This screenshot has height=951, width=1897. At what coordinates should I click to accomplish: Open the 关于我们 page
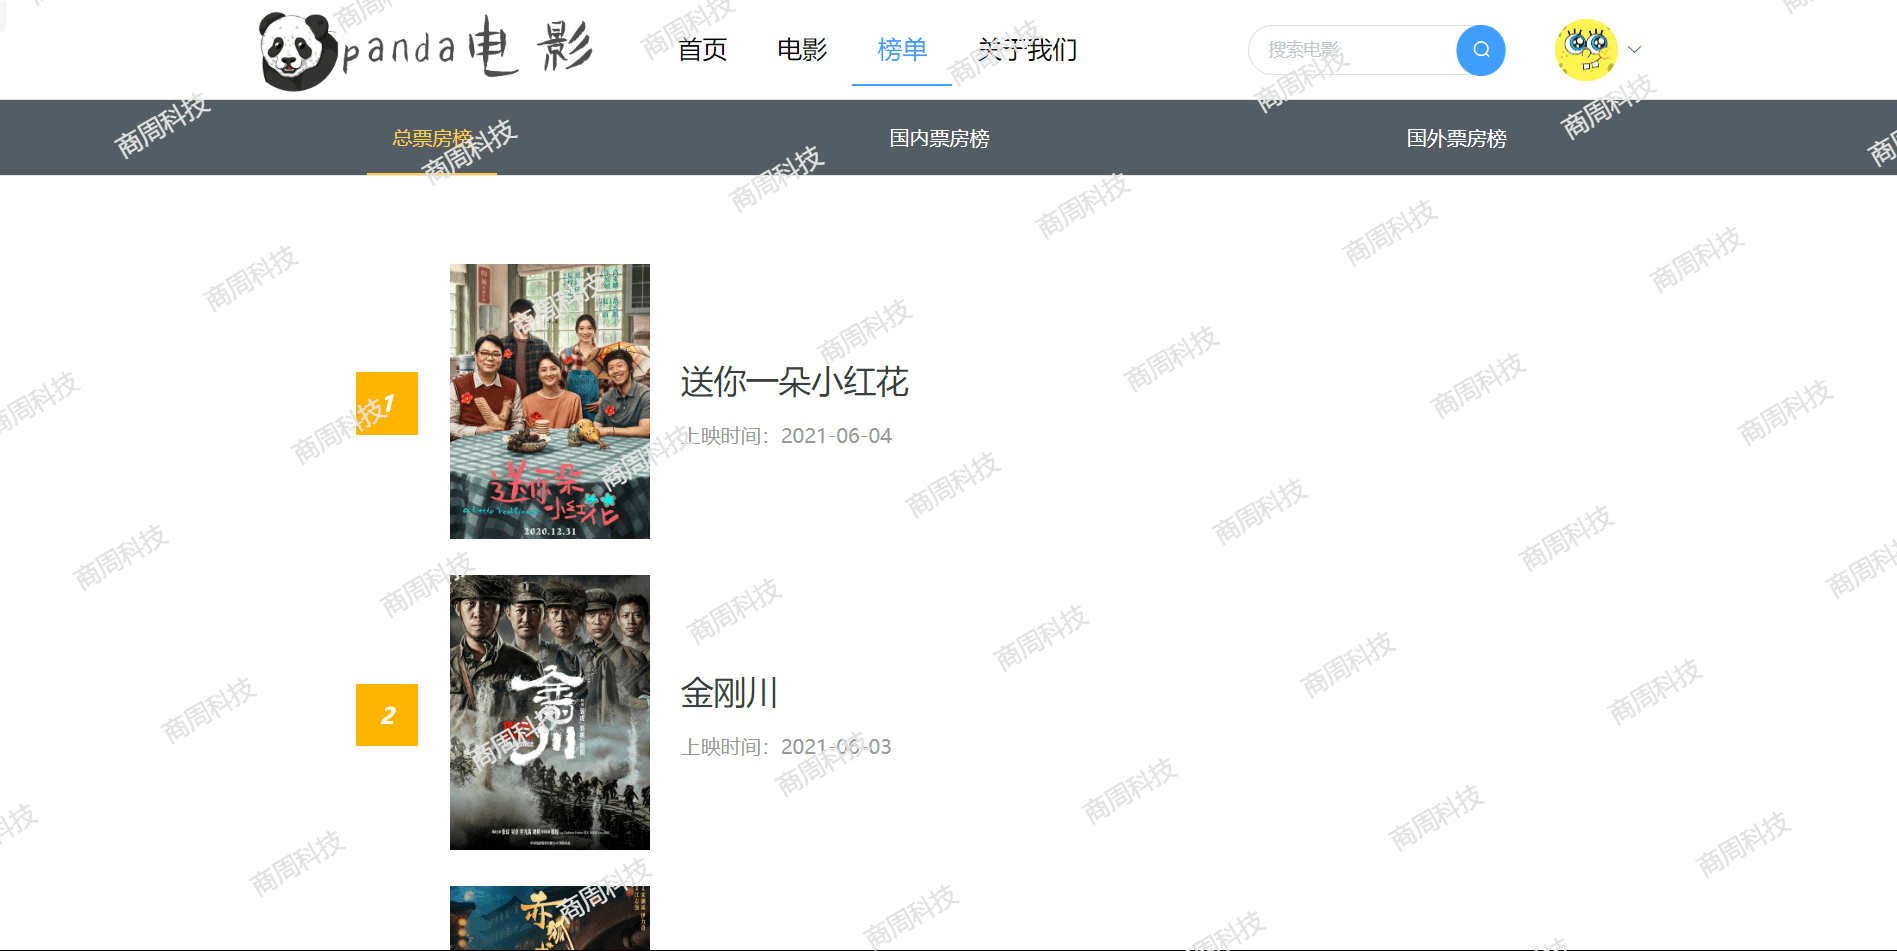point(1027,50)
